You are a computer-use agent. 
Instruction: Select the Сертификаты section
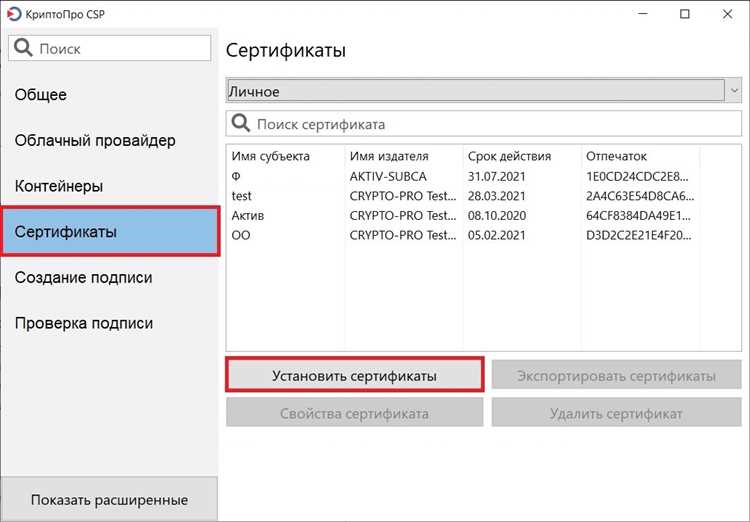110,232
